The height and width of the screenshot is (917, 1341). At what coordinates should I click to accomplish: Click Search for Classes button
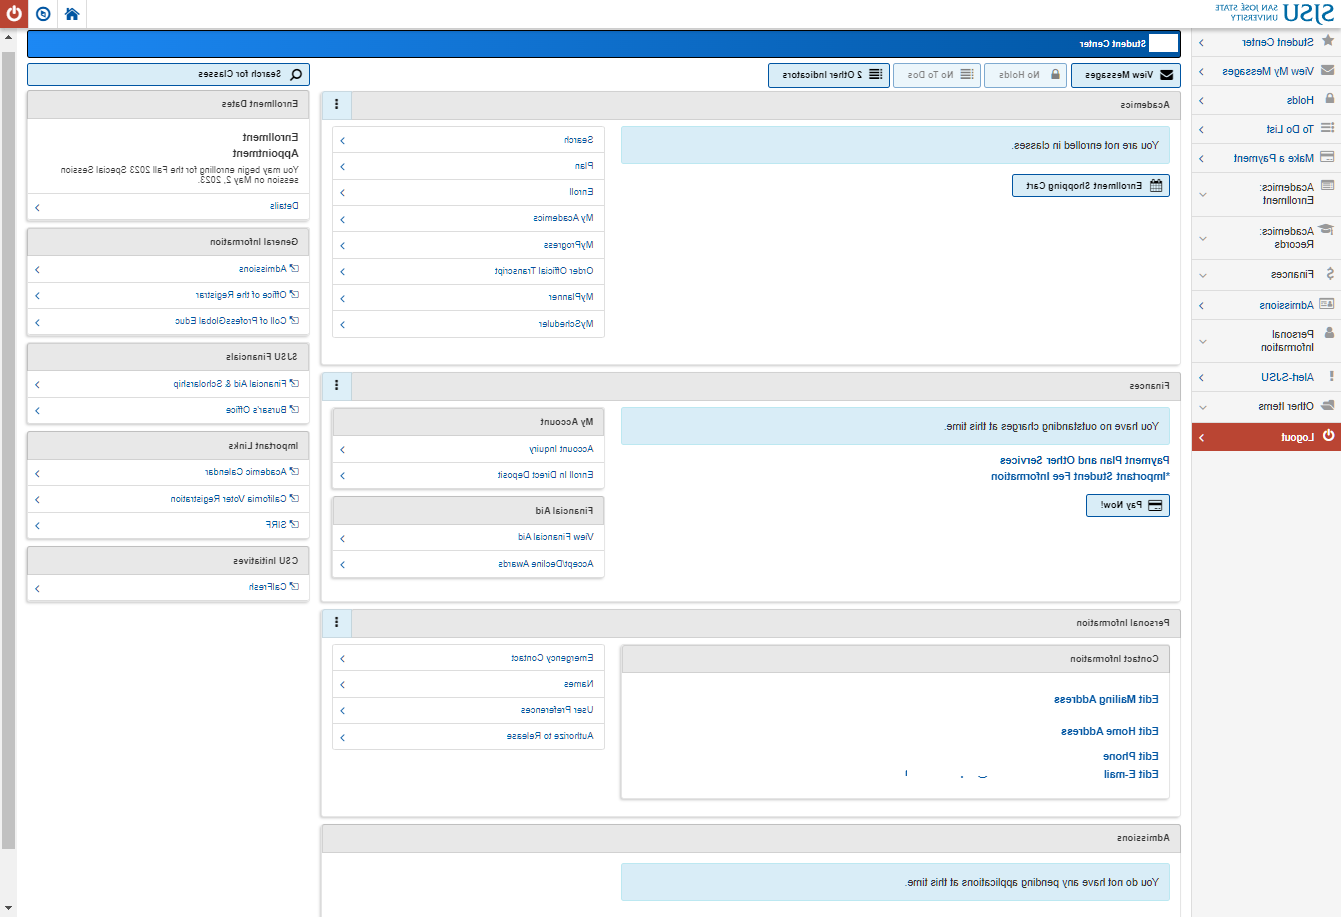pyautogui.click(x=168, y=74)
